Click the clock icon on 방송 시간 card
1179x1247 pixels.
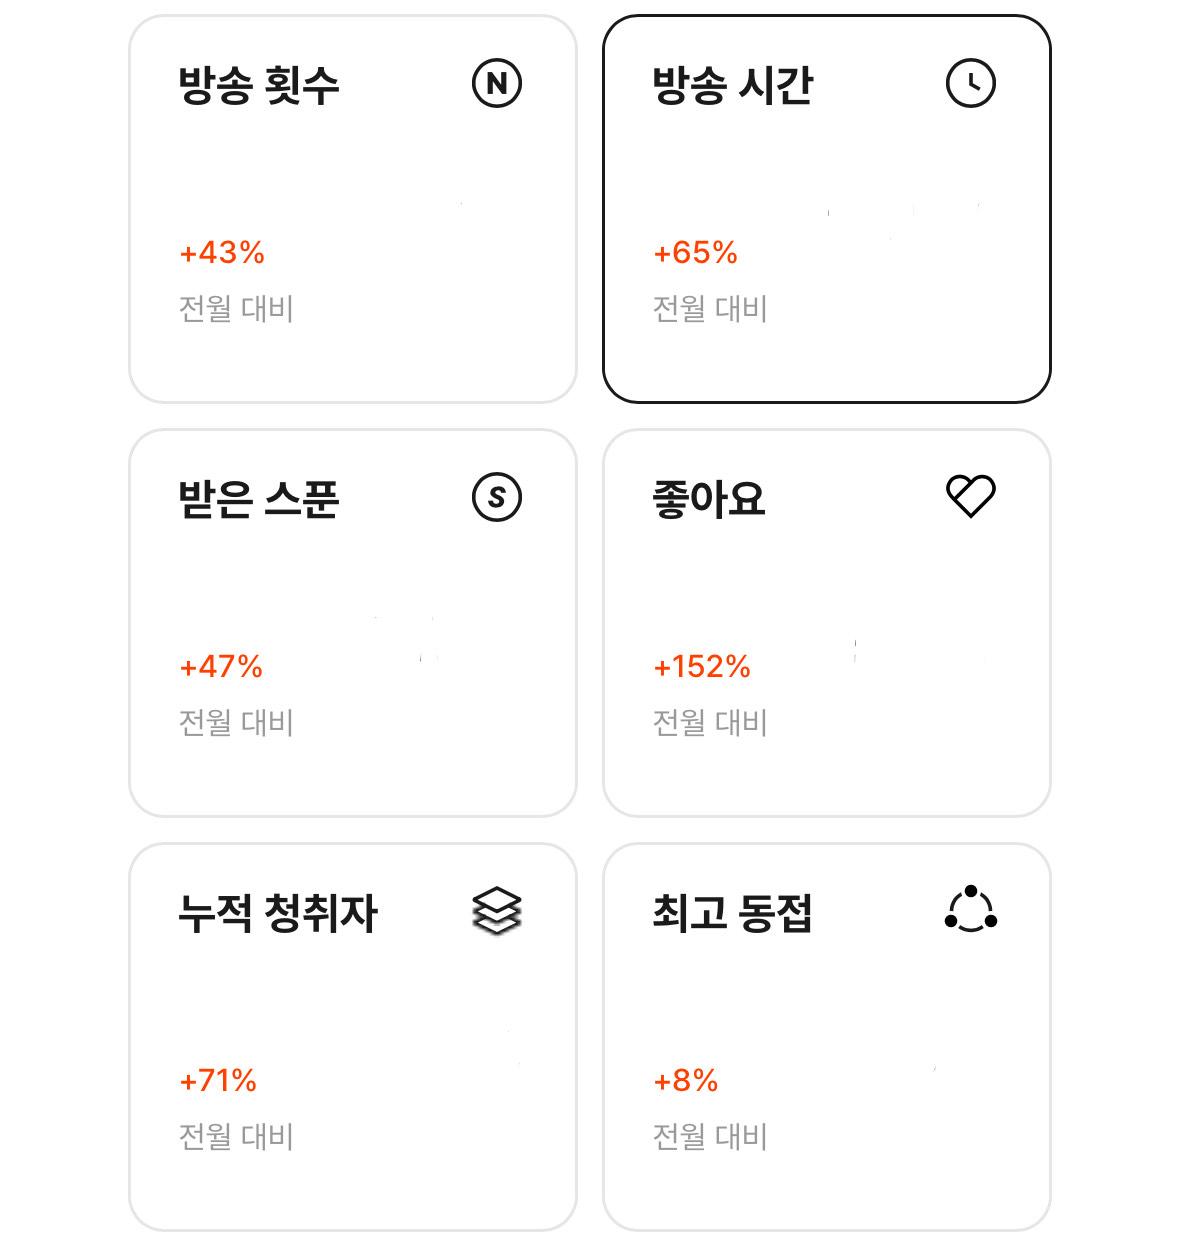pyautogui.click(x=971, y=83)
